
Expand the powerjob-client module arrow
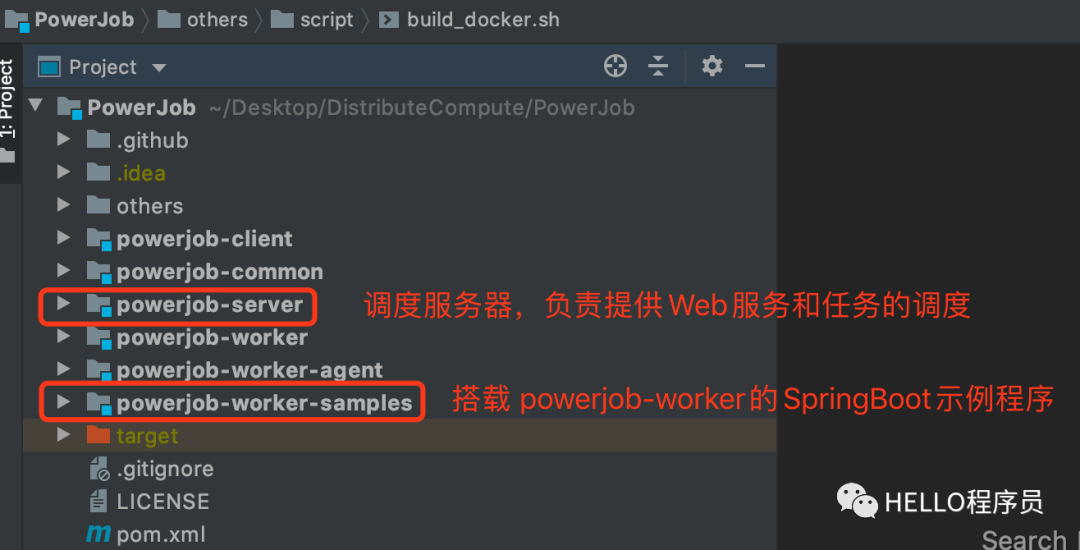point(63,238)
